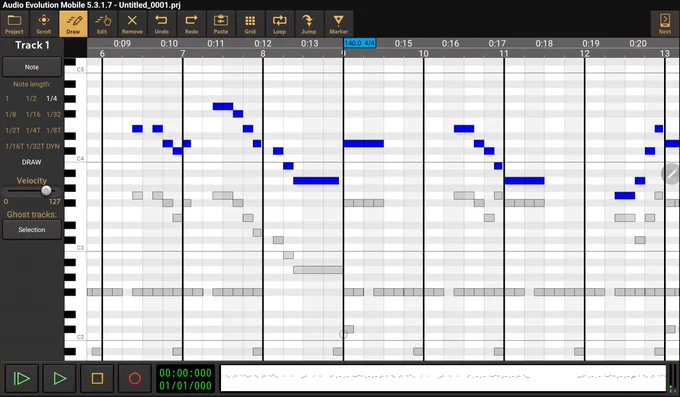Choose DYN dynamic note length
The width and height of the screenshot is (680, 397).
[x=53, y=146]
